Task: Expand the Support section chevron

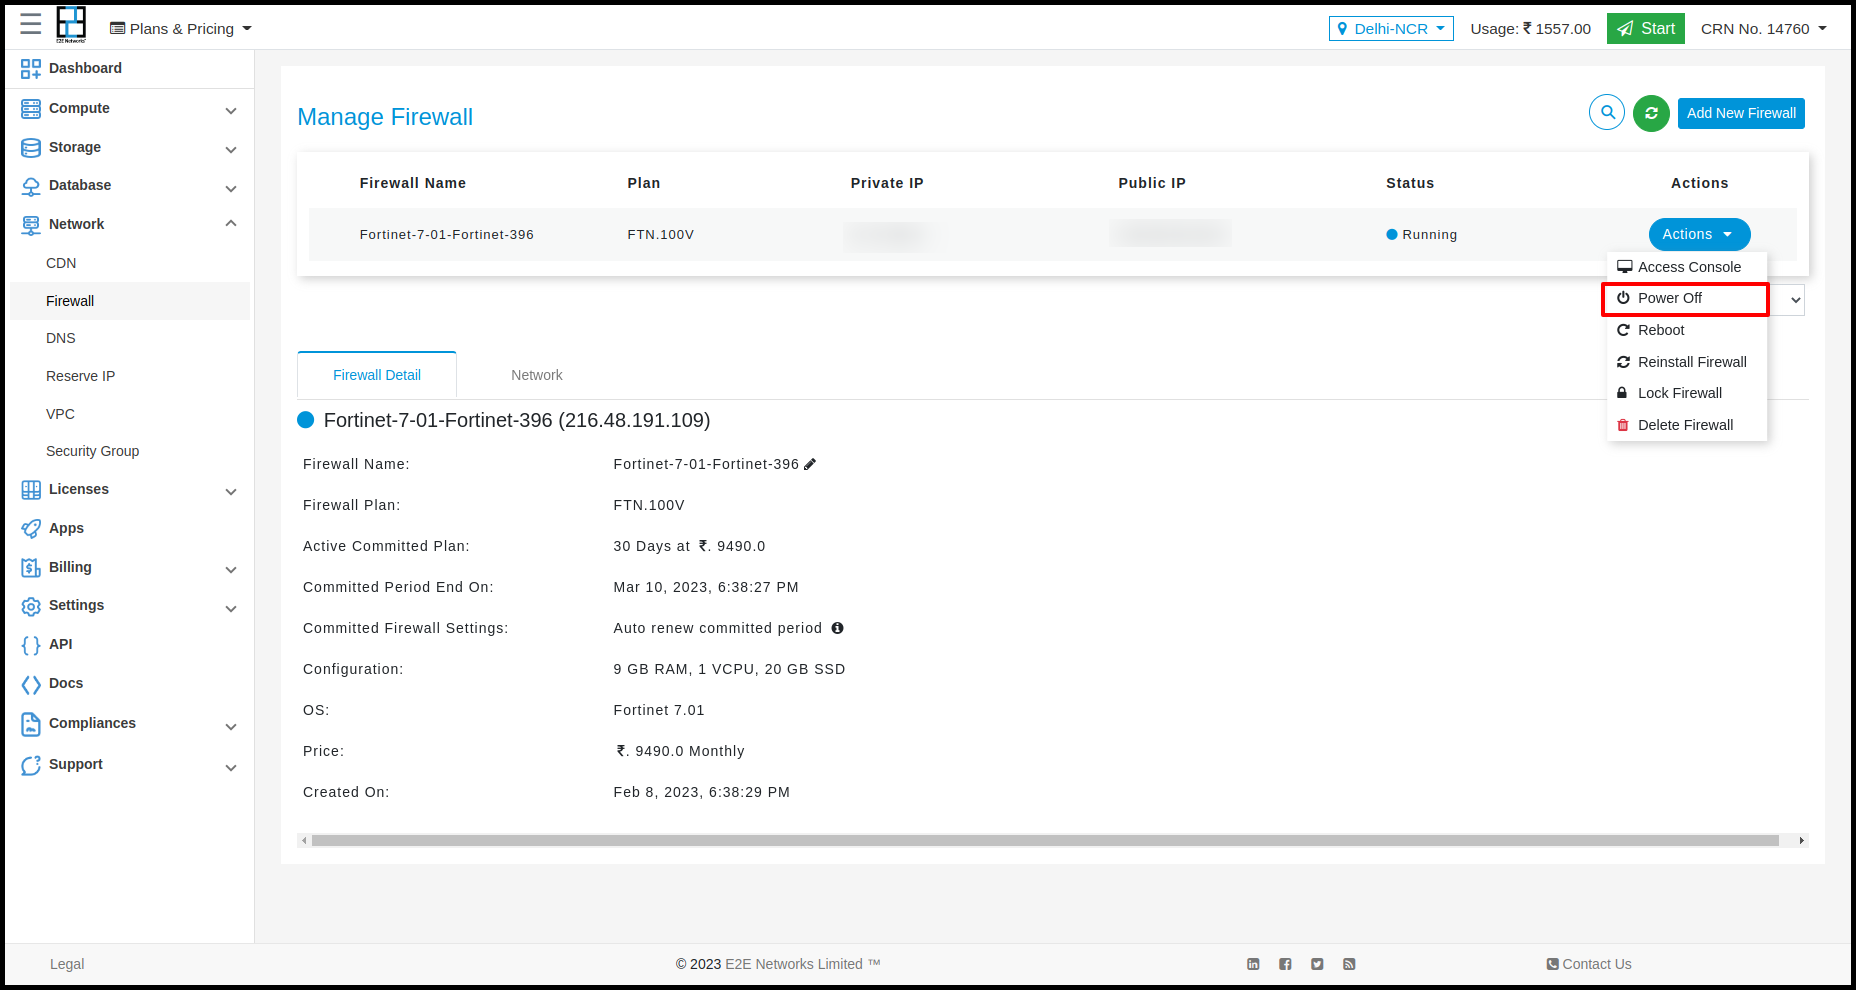Action: [231, 767]
